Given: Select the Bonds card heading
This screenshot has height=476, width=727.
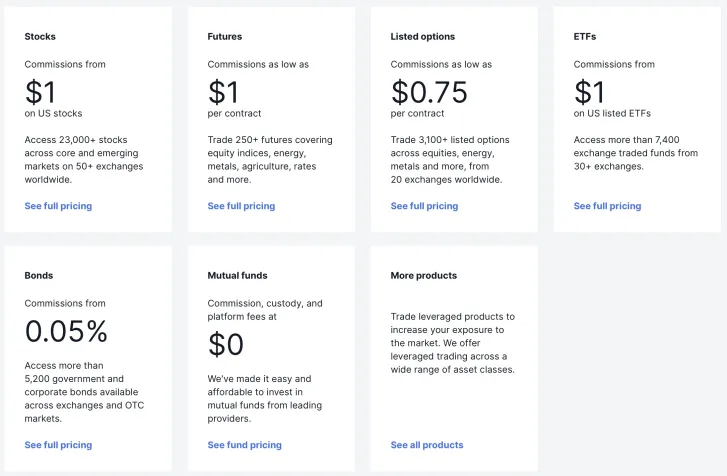Looking at the screenshot, I should [39, 276].
